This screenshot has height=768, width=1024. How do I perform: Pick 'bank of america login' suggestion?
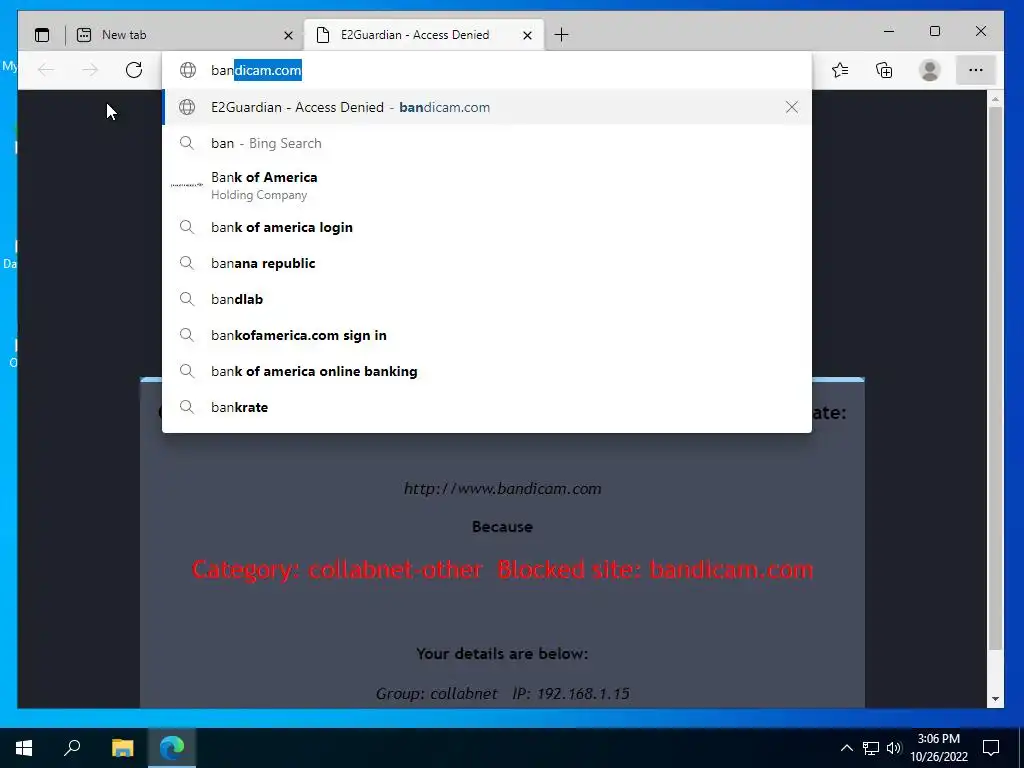pos(487,227)
